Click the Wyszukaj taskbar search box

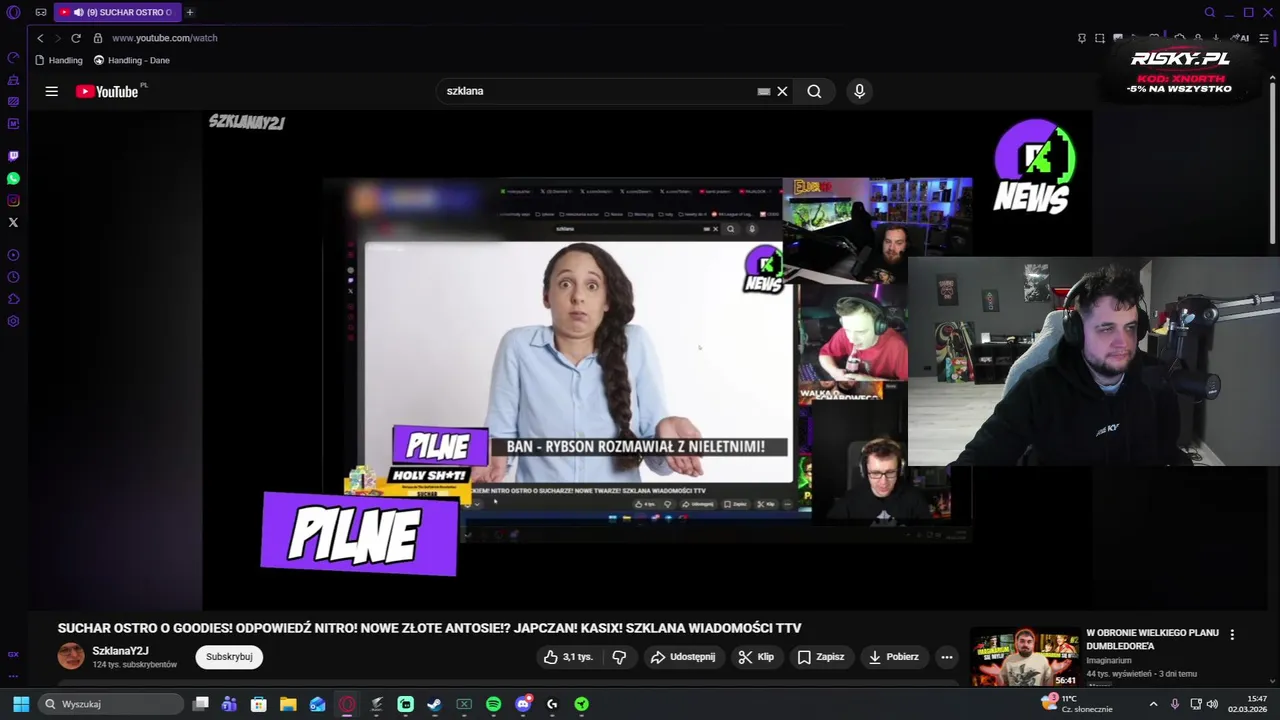click(x=112, y=704)
